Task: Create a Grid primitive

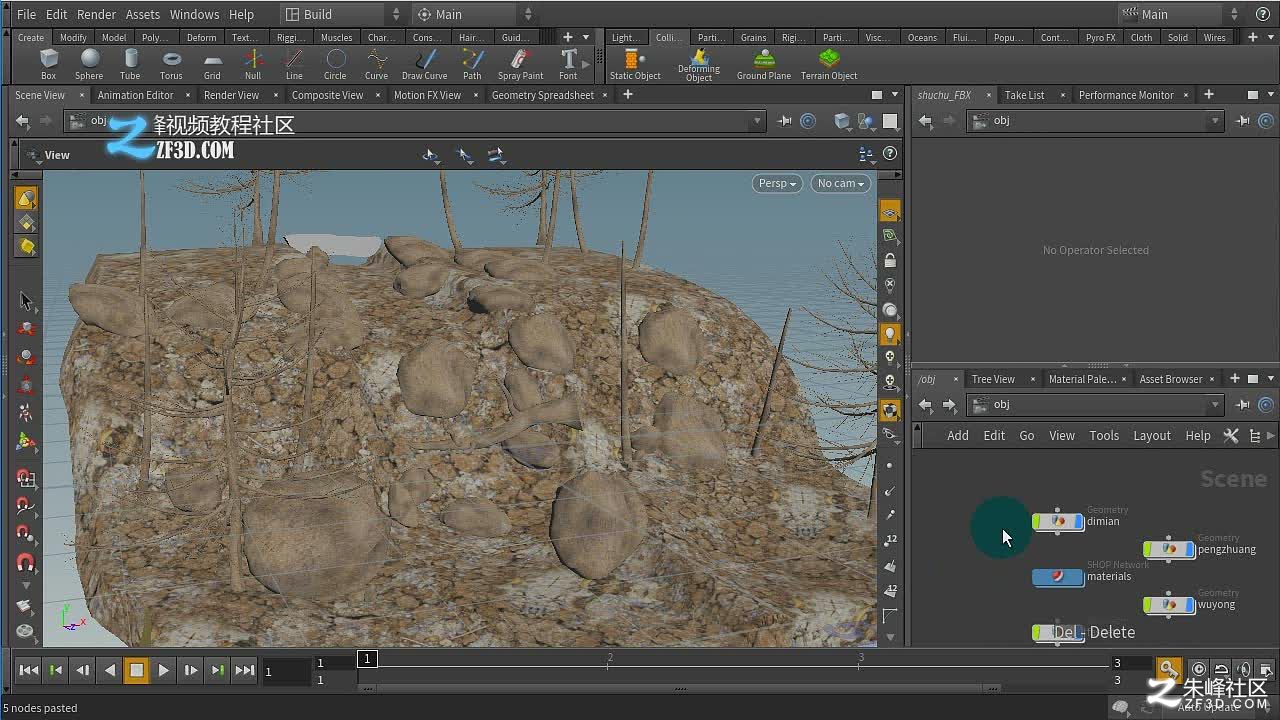Action: [x=212, y=65]
